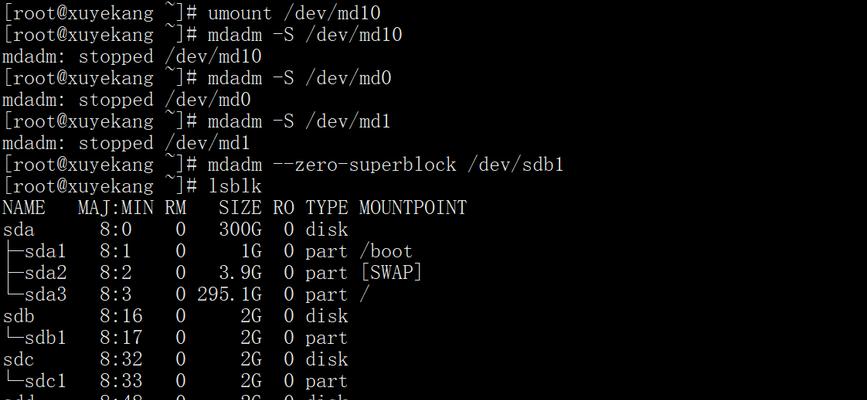Click the umount /dev/md10 command text
Screen dimensions: 867x400
(x=294, y=13)
